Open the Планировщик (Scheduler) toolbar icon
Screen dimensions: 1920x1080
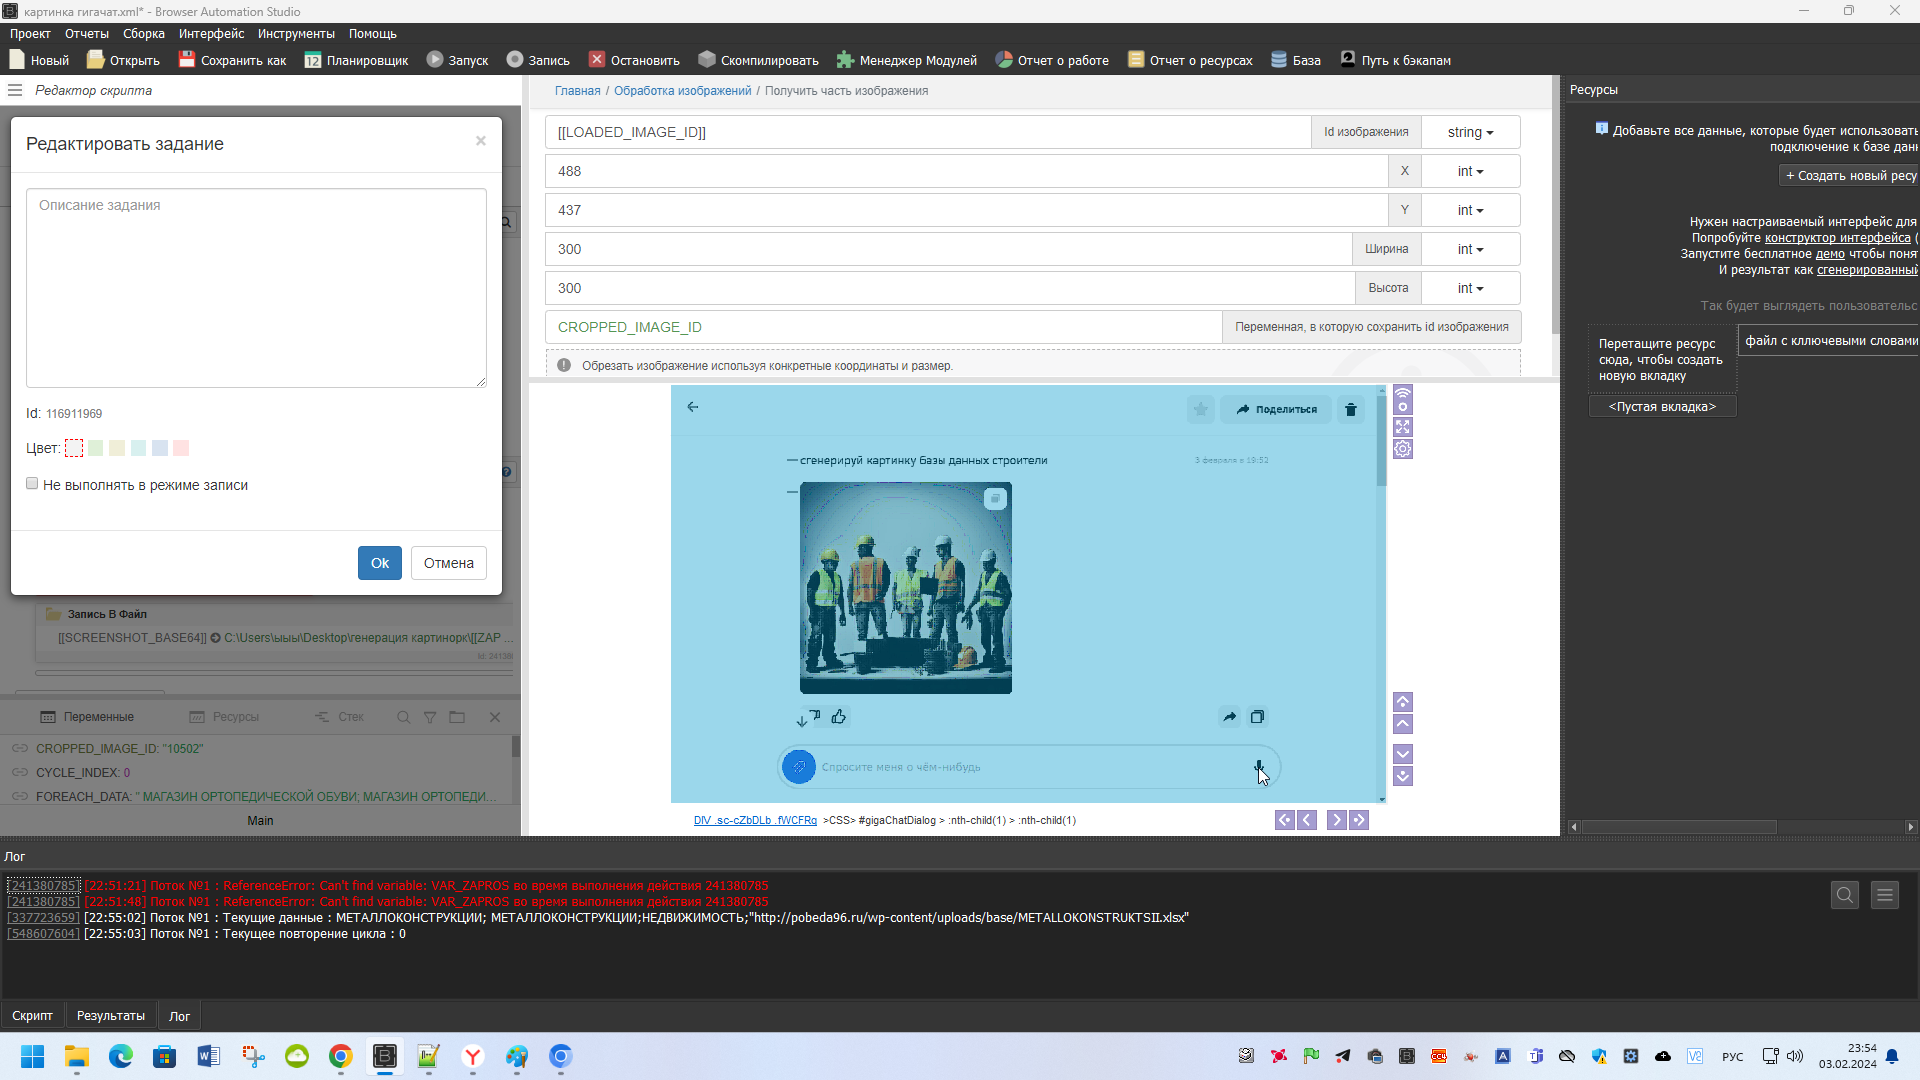coord(313,60)
